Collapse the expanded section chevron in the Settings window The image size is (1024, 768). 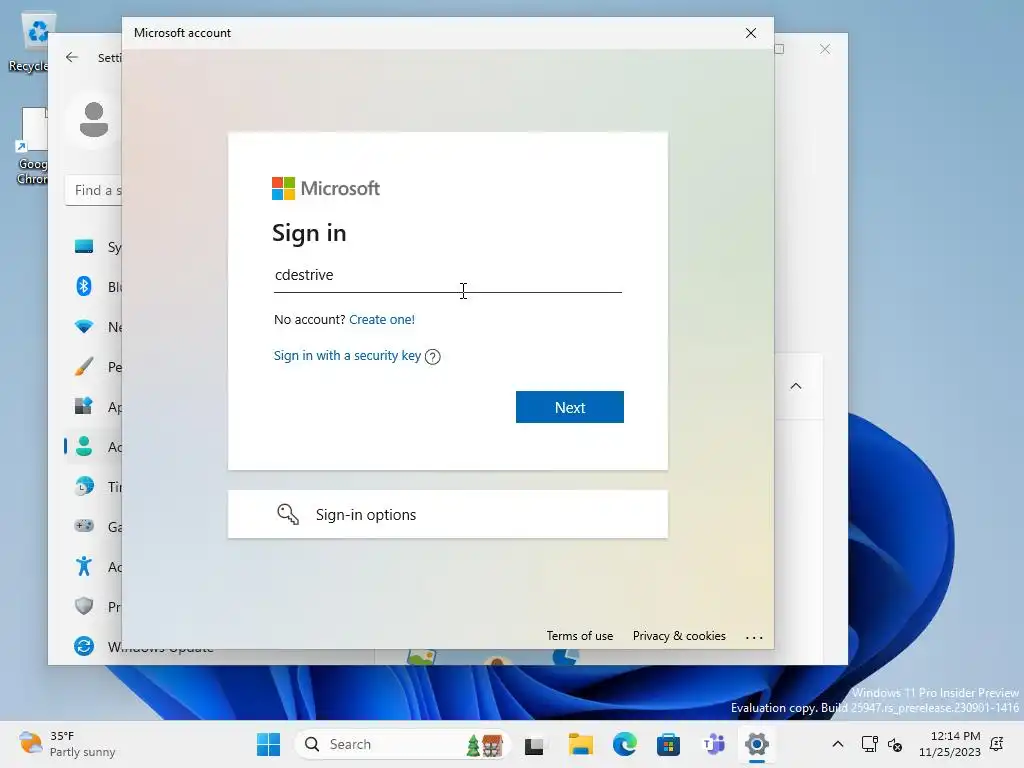point(795,386)
